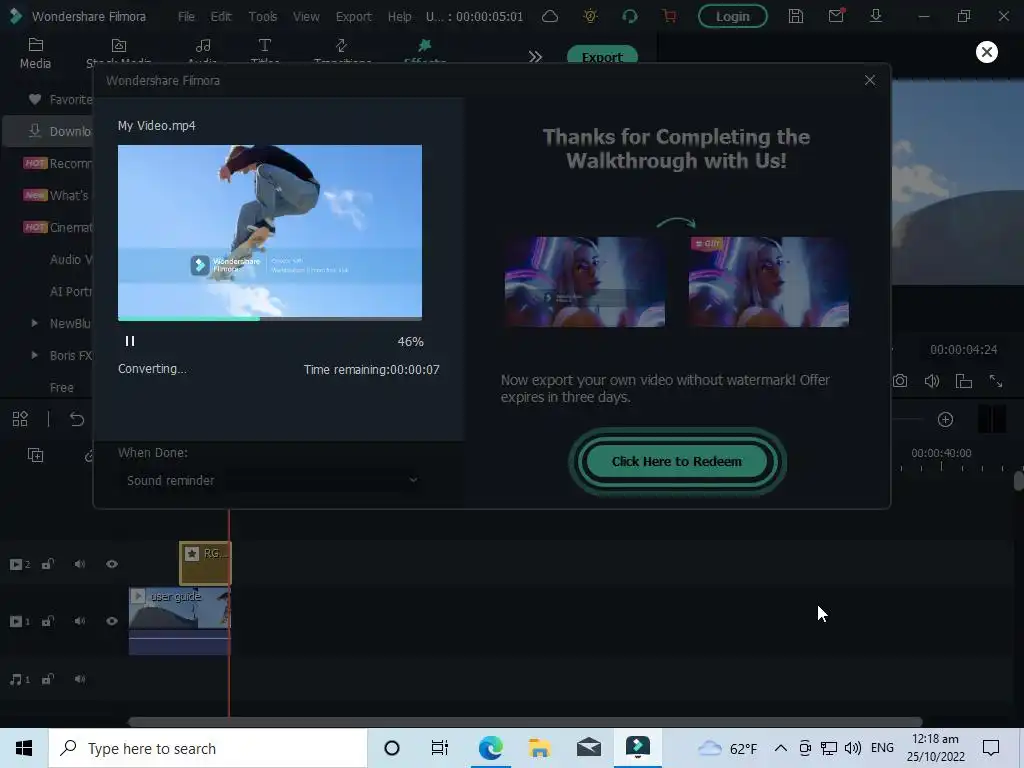Lock audio track 1
Viewport: 1024px width, 768px height.
pos(48,679)
